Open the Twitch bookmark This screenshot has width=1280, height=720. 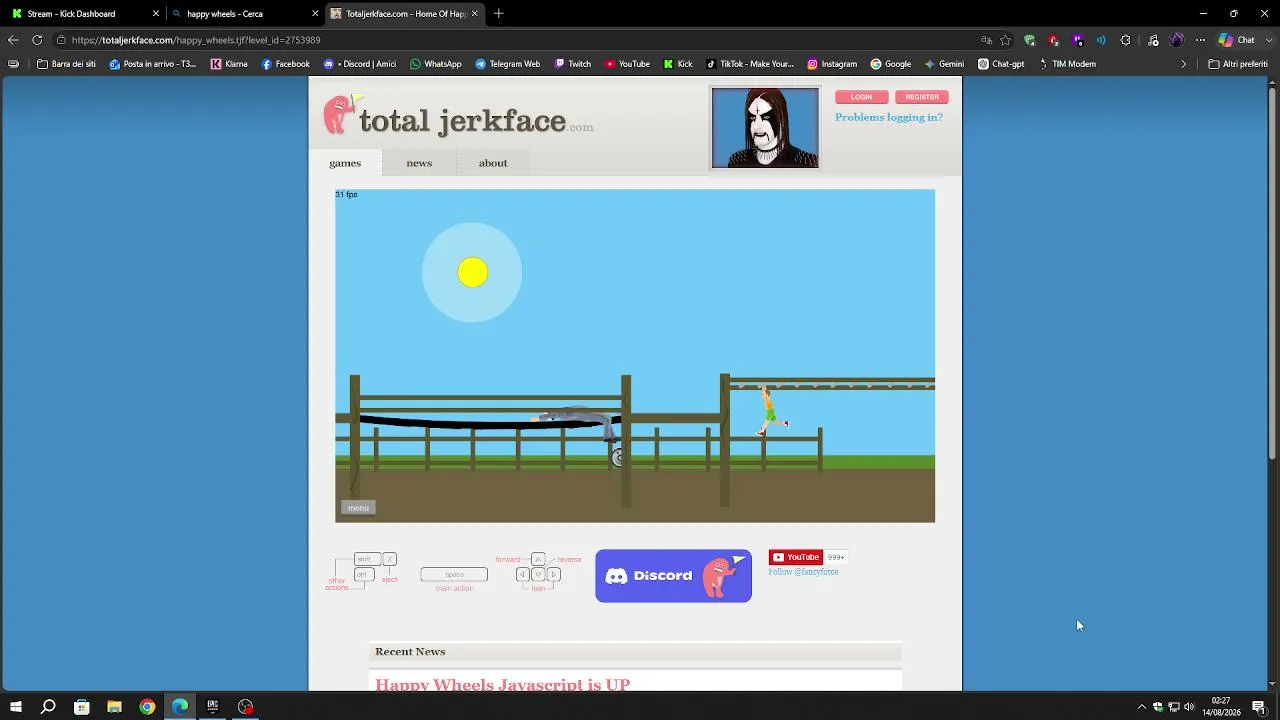[573, 64]
